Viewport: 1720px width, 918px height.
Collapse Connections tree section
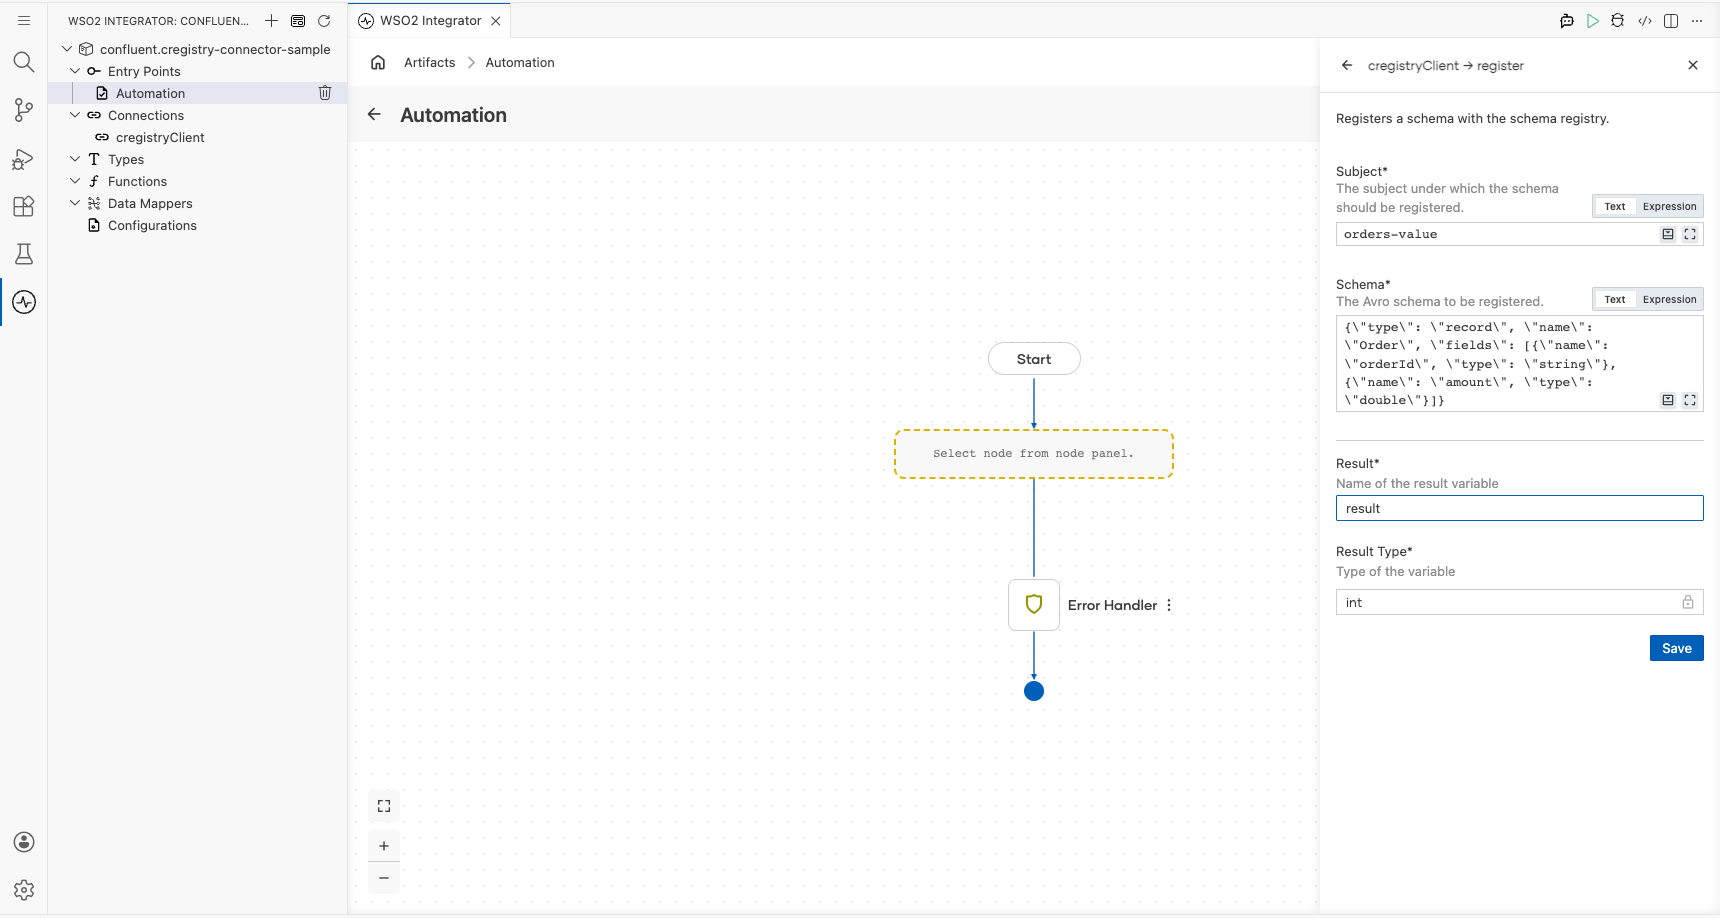[x=75, y=115]
